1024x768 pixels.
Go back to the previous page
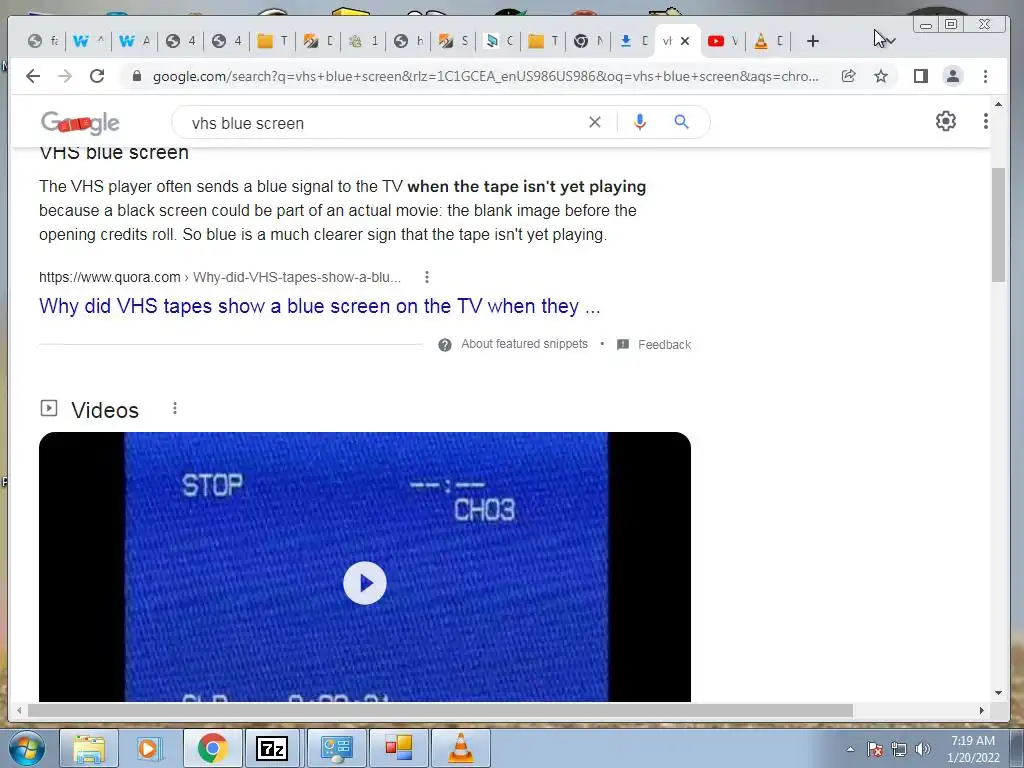click(33, 76)
